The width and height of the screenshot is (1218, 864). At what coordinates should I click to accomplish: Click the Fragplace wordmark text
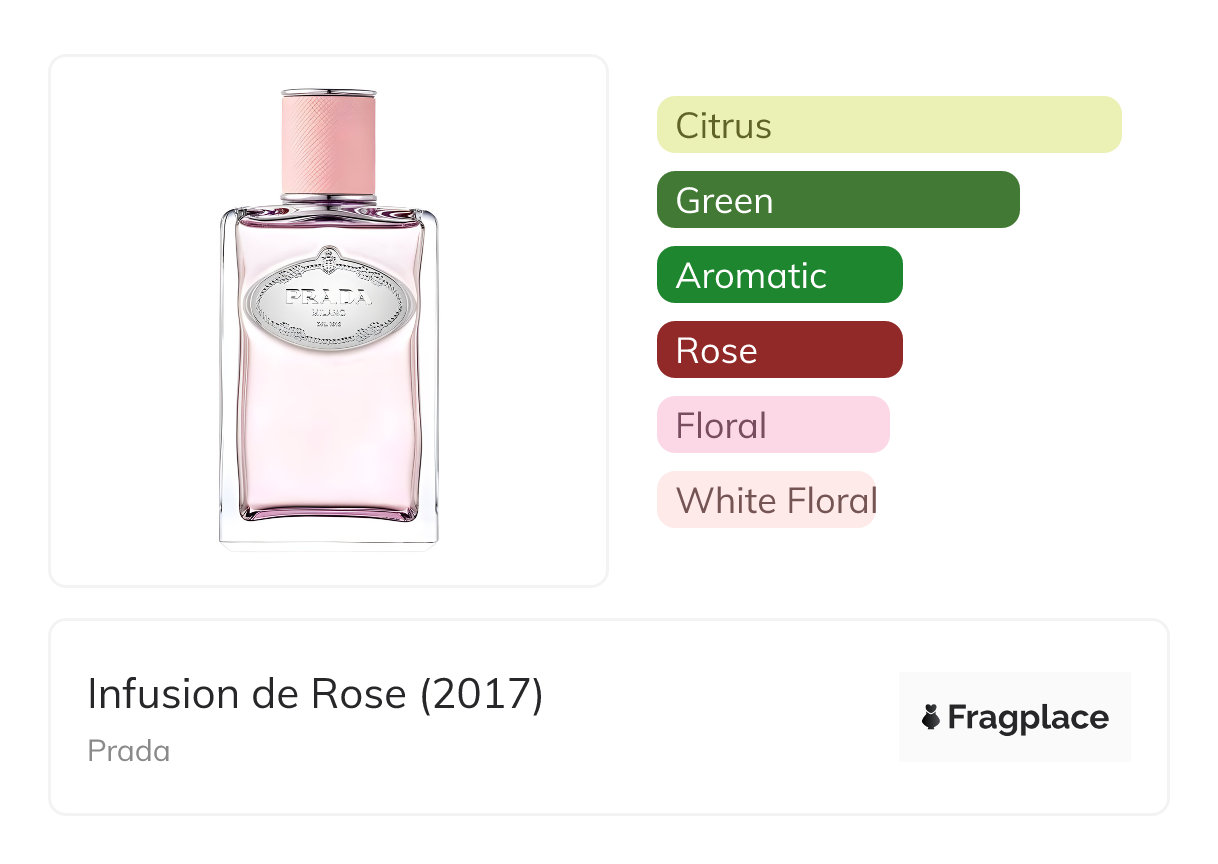[x=1028, y=718]
